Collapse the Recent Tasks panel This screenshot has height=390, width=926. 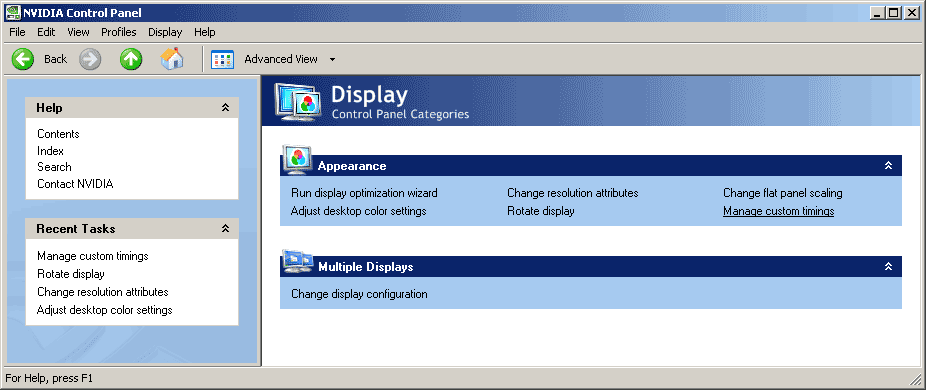tap(225, 228)
